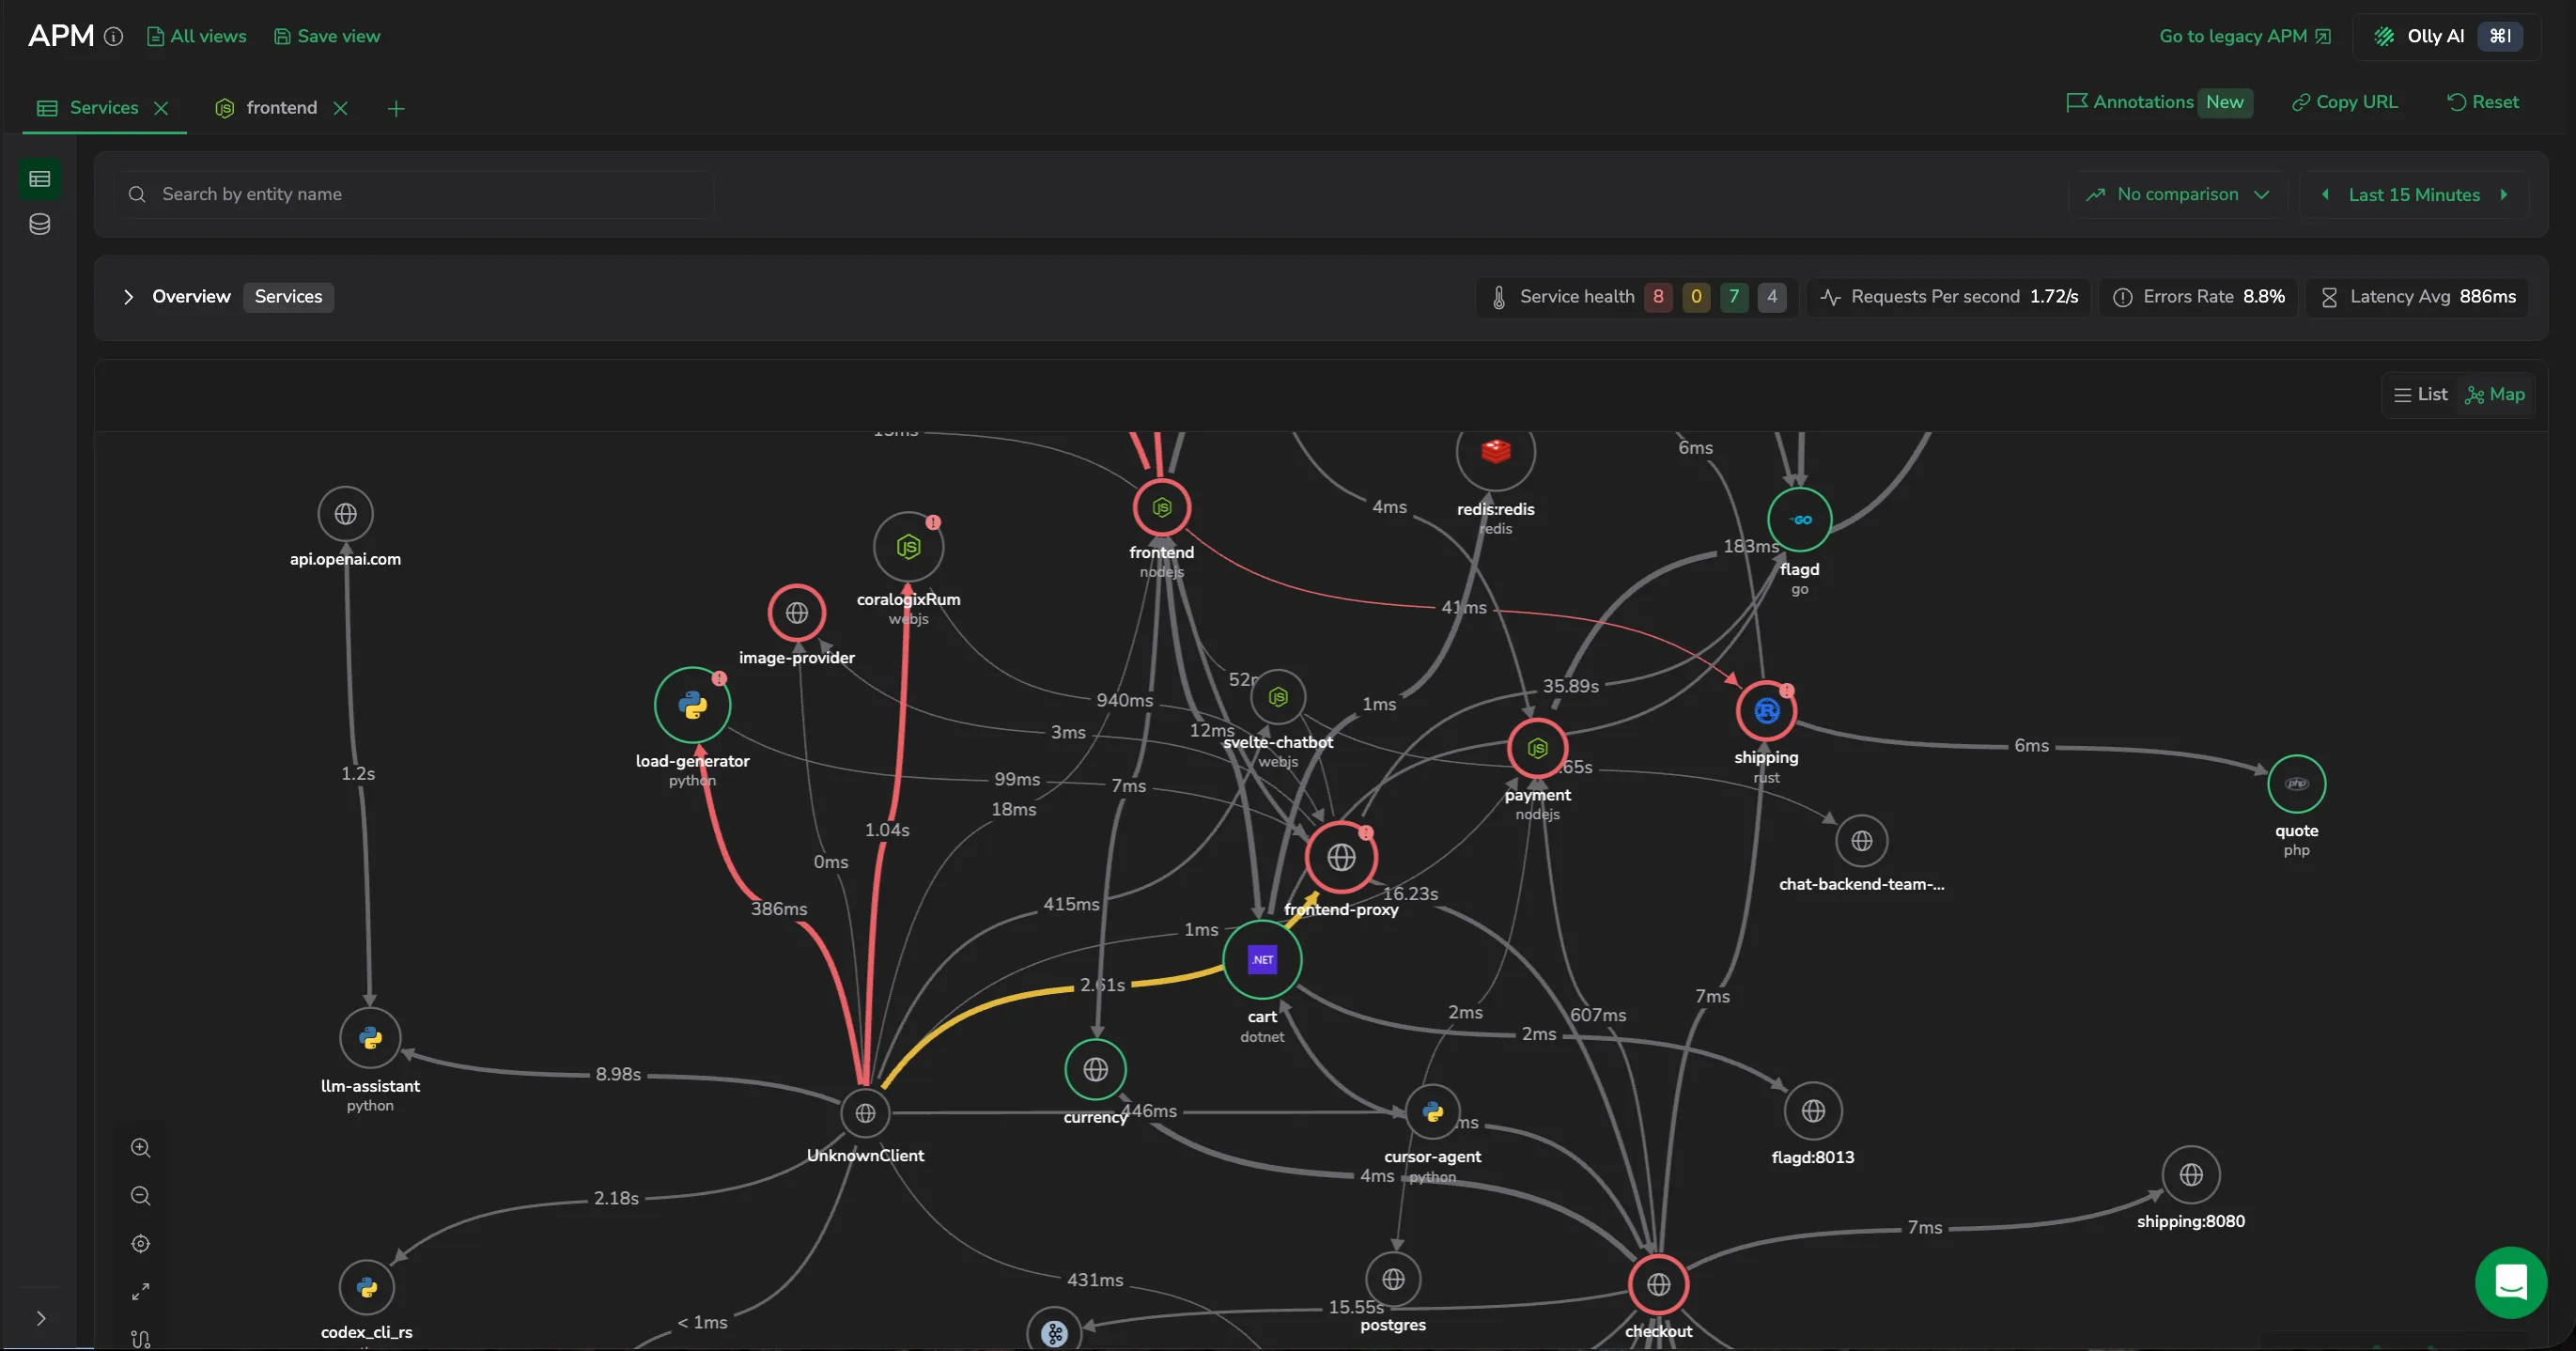Close the frontend tab
The height and width of the screenshot is (1351, 2576).
pyautogui.click(x=340, y=108)
